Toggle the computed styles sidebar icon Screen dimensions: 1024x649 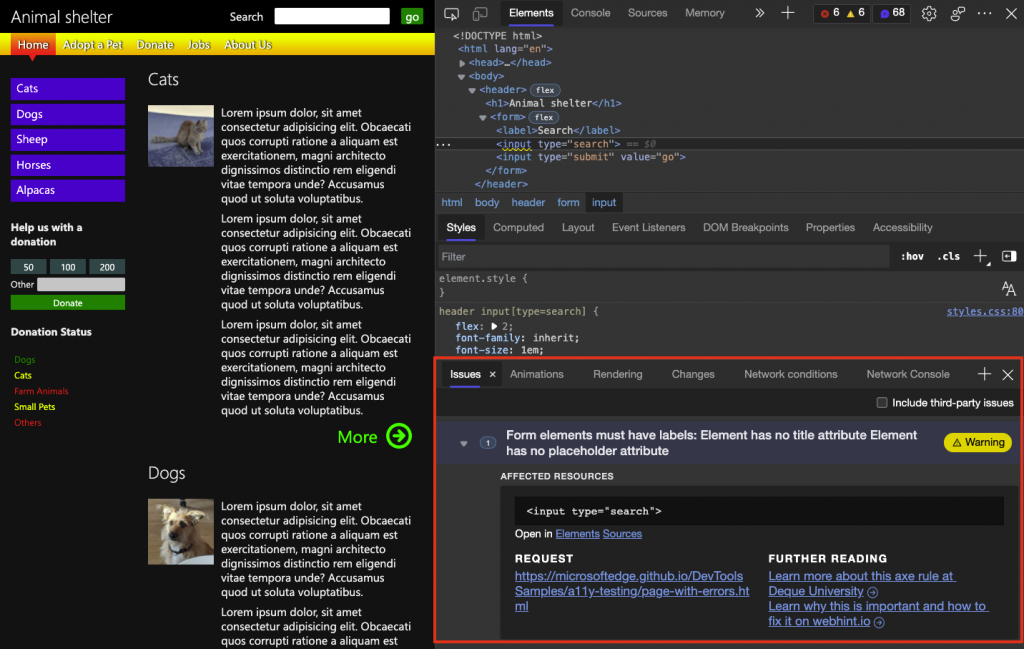pos(1009,257)
